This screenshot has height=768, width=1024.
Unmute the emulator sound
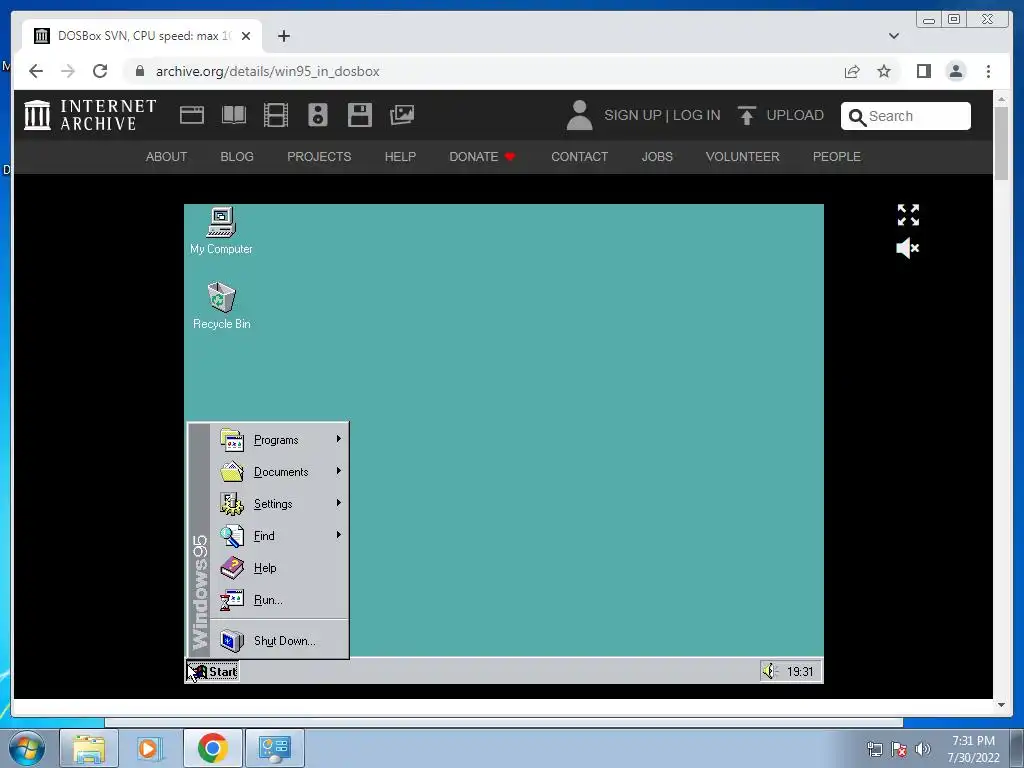click(908, 248)
